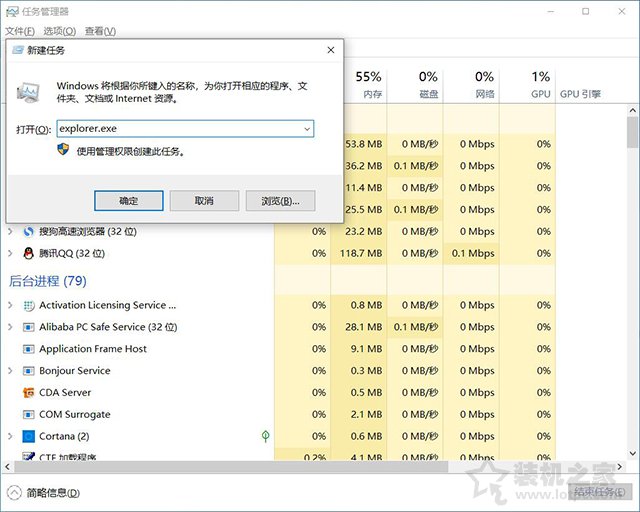
Task: Click the horizontal scrollbar right arrow
Action: pyautogui.click(x=620, y=466)
